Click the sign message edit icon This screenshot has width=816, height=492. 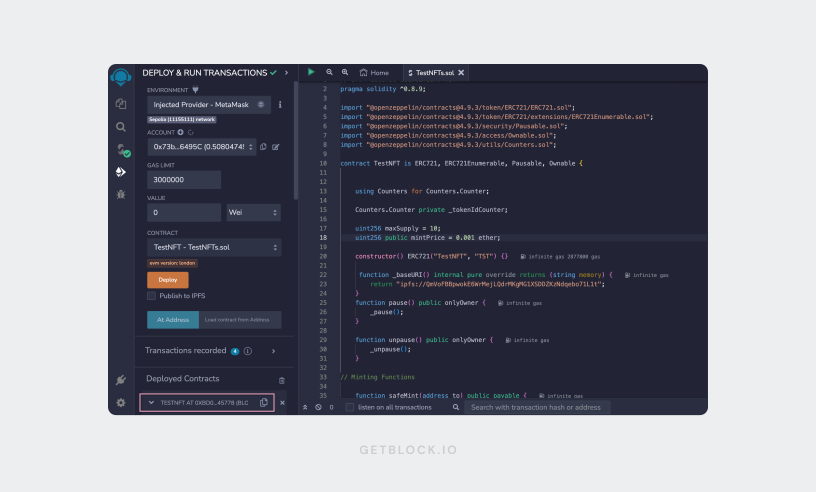coord(275,147)
